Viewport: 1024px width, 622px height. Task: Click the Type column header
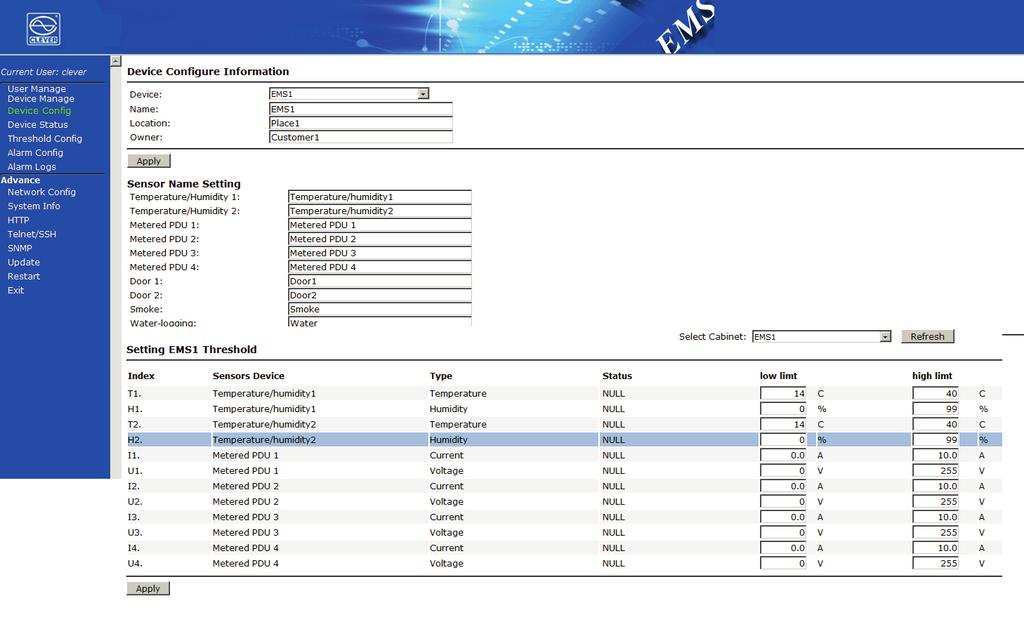pyautogui.click(x=441, y=376)
